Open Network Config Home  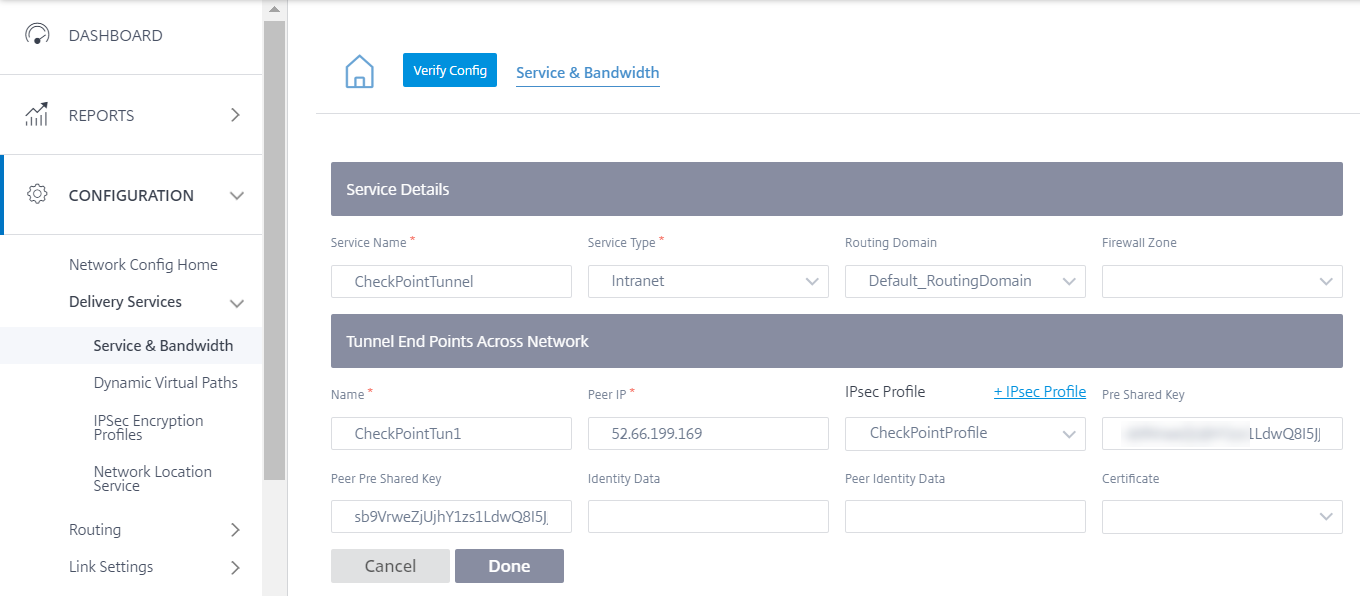click(143, 265)
